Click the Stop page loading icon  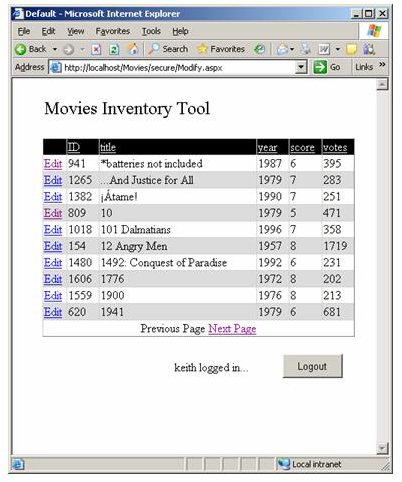(x=96, y=50)
